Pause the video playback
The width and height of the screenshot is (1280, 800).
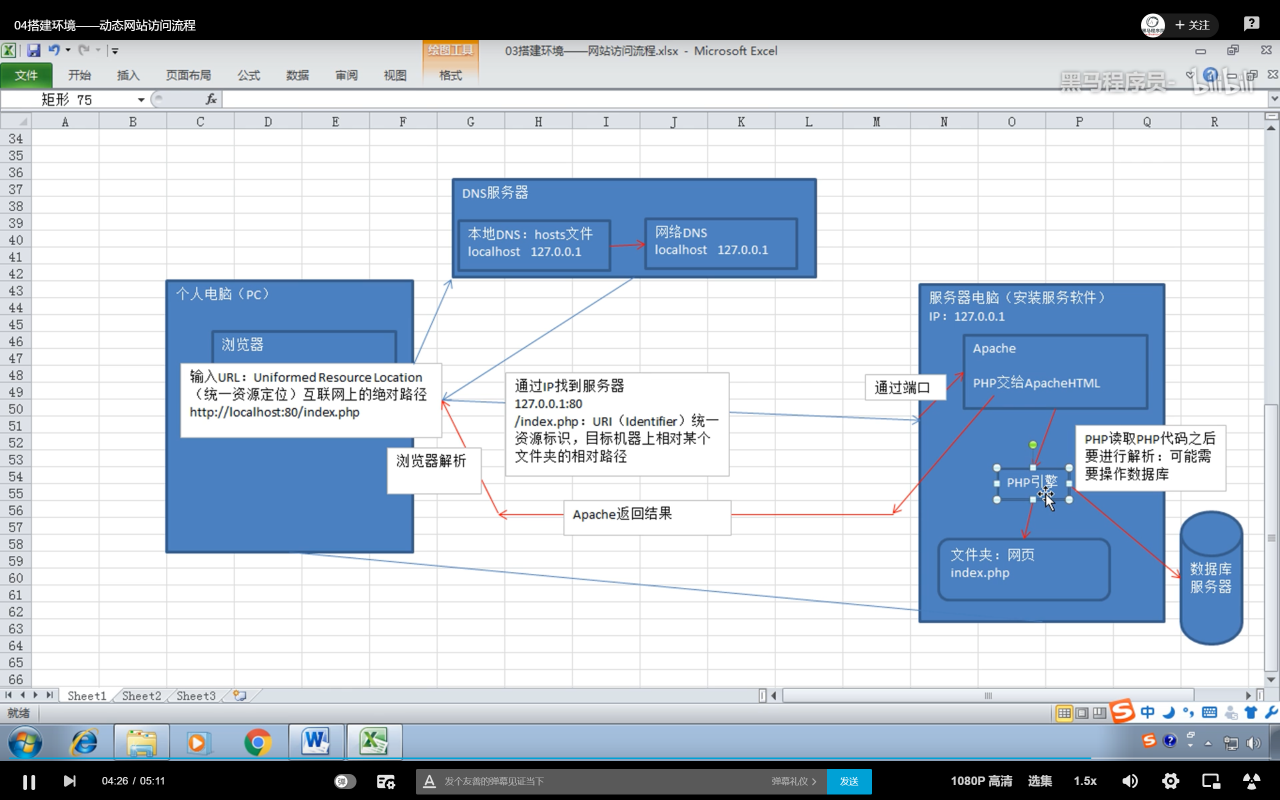click(29, 781)
